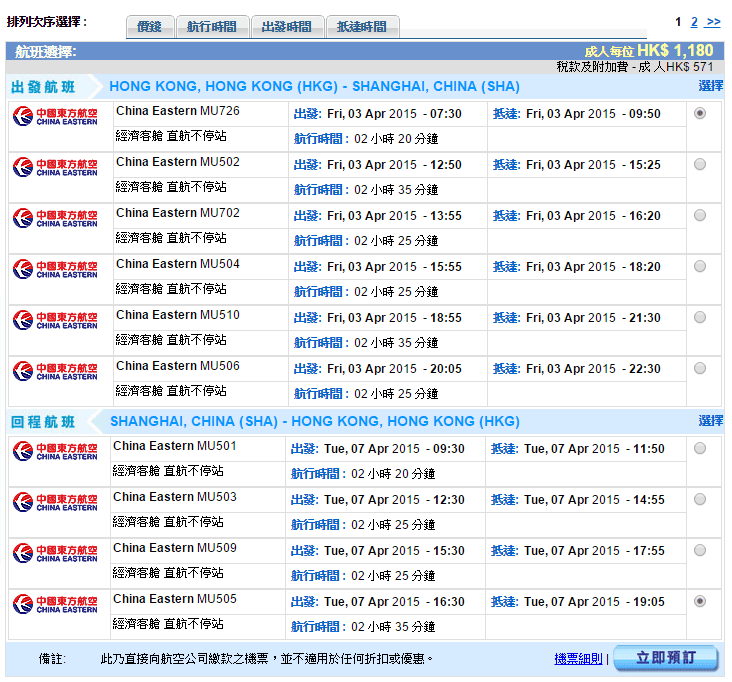
Task: Click China Eastern logo for flight MU510
Action: coord(56,320)
